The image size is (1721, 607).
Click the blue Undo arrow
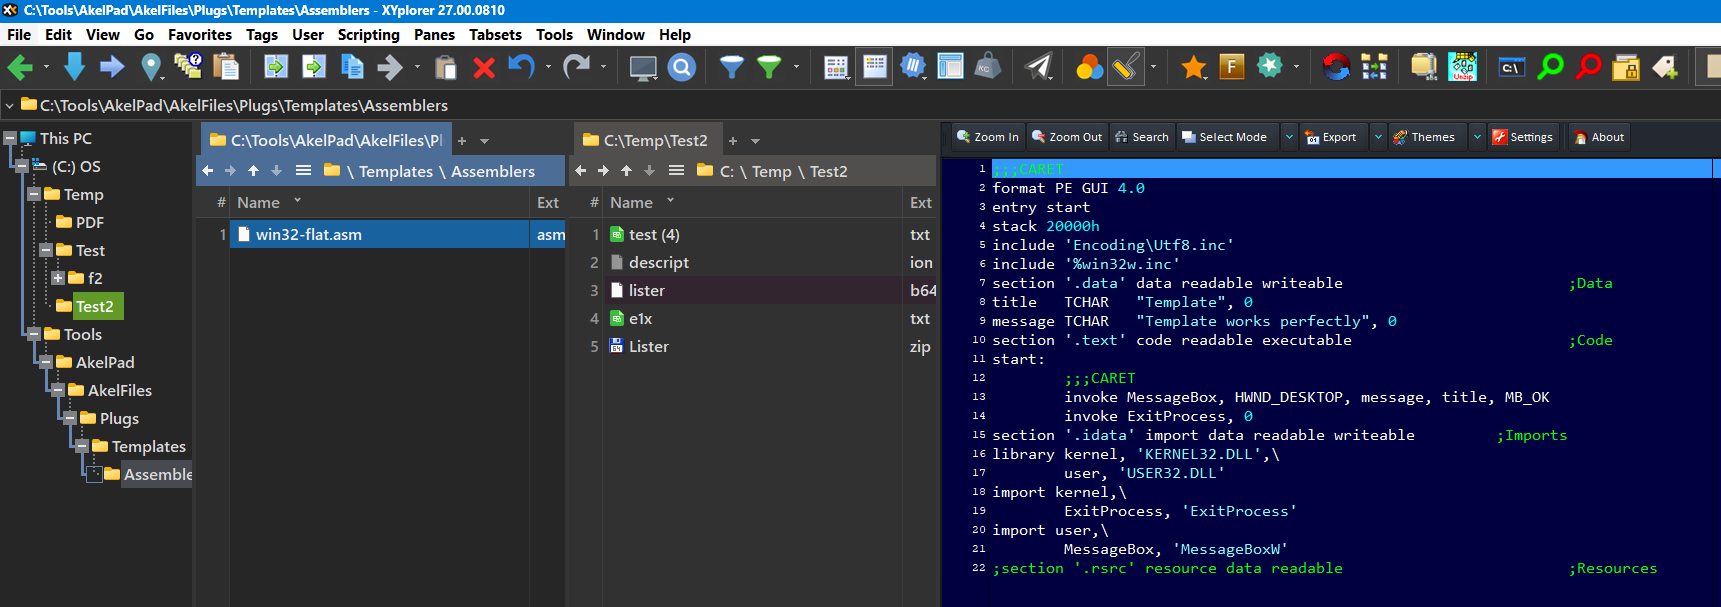pos(521,67)
